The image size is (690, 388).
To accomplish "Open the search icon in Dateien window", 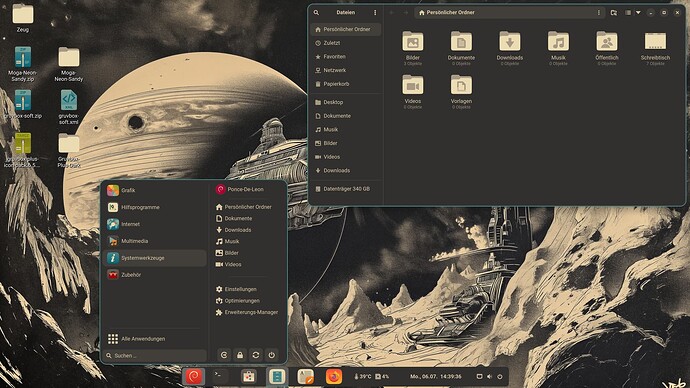I will pos(316,13).
